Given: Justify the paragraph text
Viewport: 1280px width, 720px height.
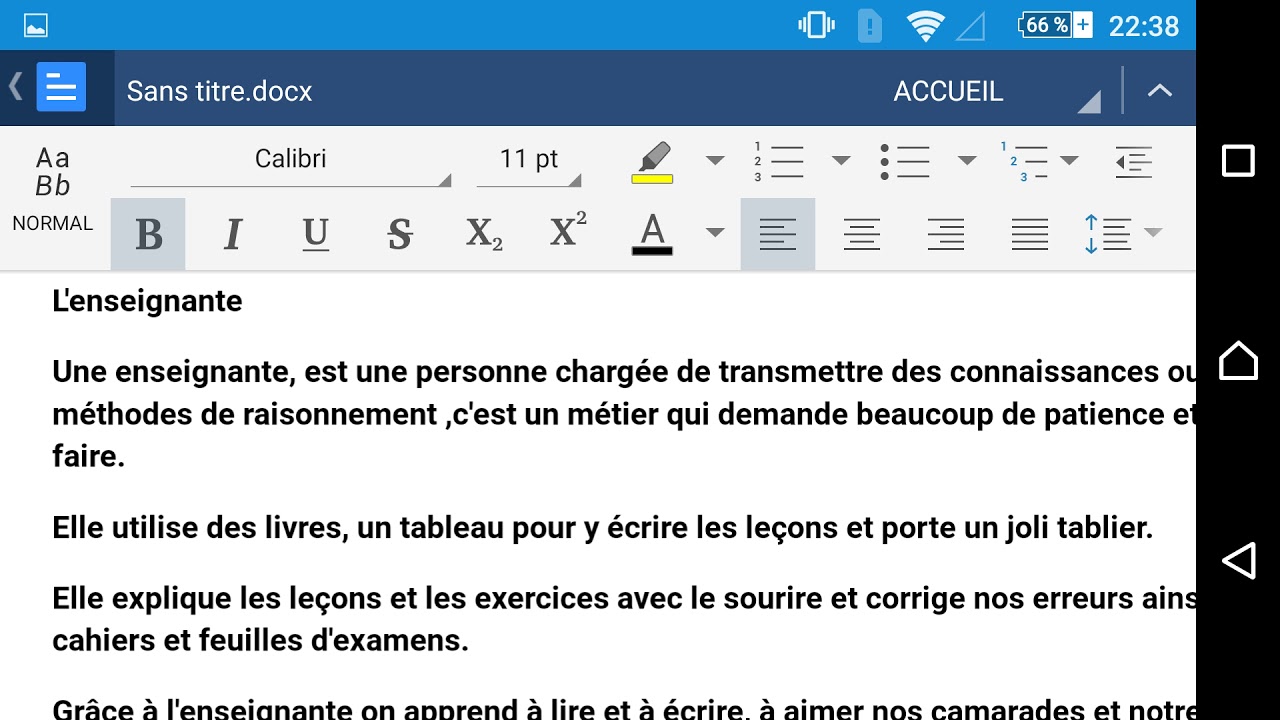Looking at the screenshot, I should [x=1030, y=234].
